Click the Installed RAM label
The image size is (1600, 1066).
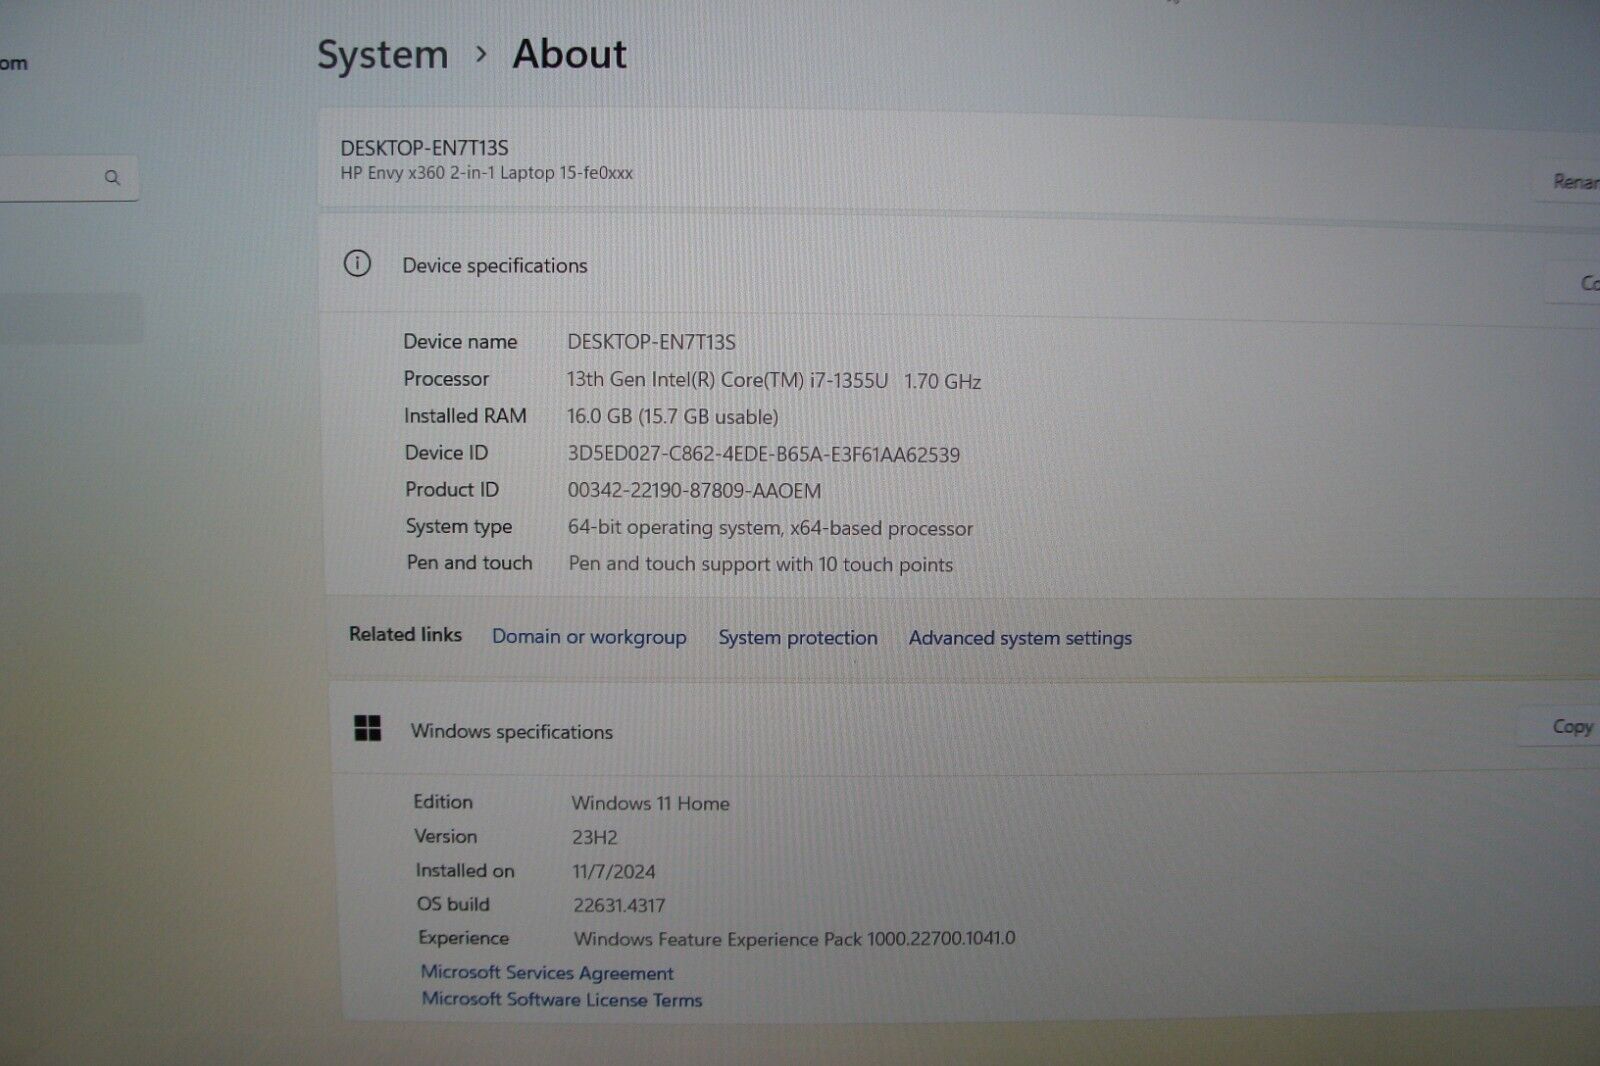click(x=465, y=415)
